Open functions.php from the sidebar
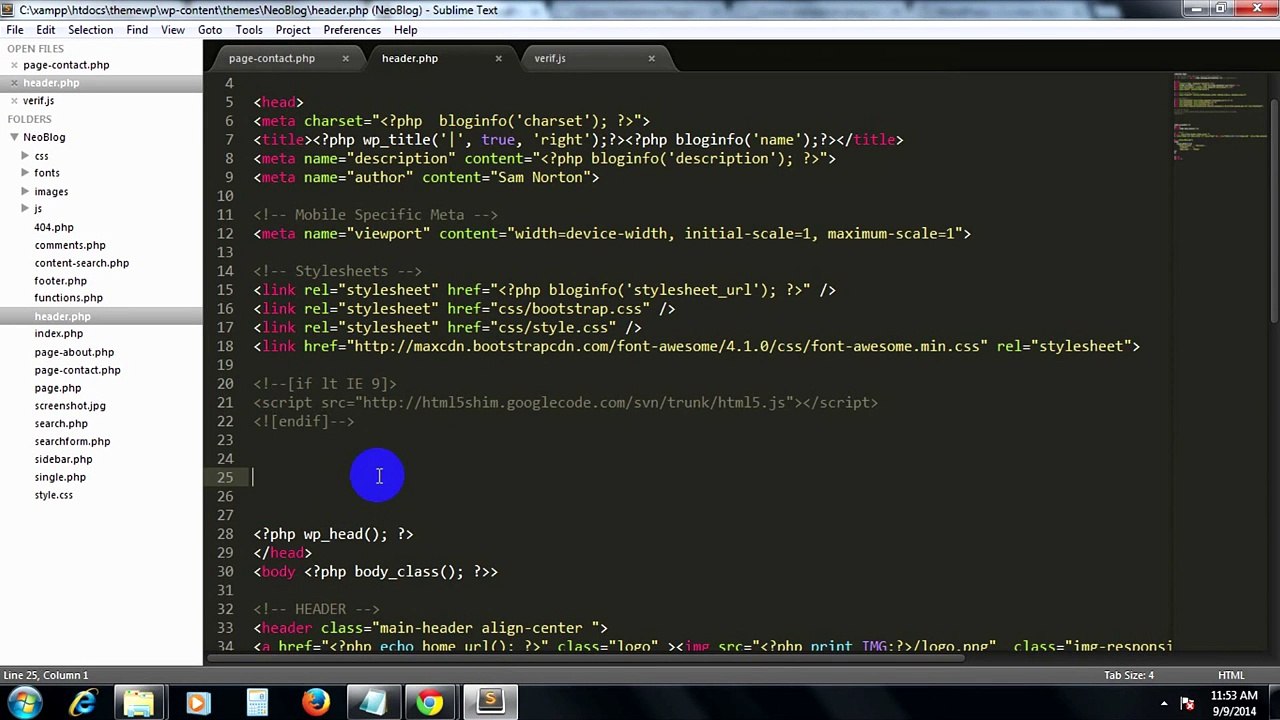The height and width of the screenshot is (720, 1280). coord(69,298)
